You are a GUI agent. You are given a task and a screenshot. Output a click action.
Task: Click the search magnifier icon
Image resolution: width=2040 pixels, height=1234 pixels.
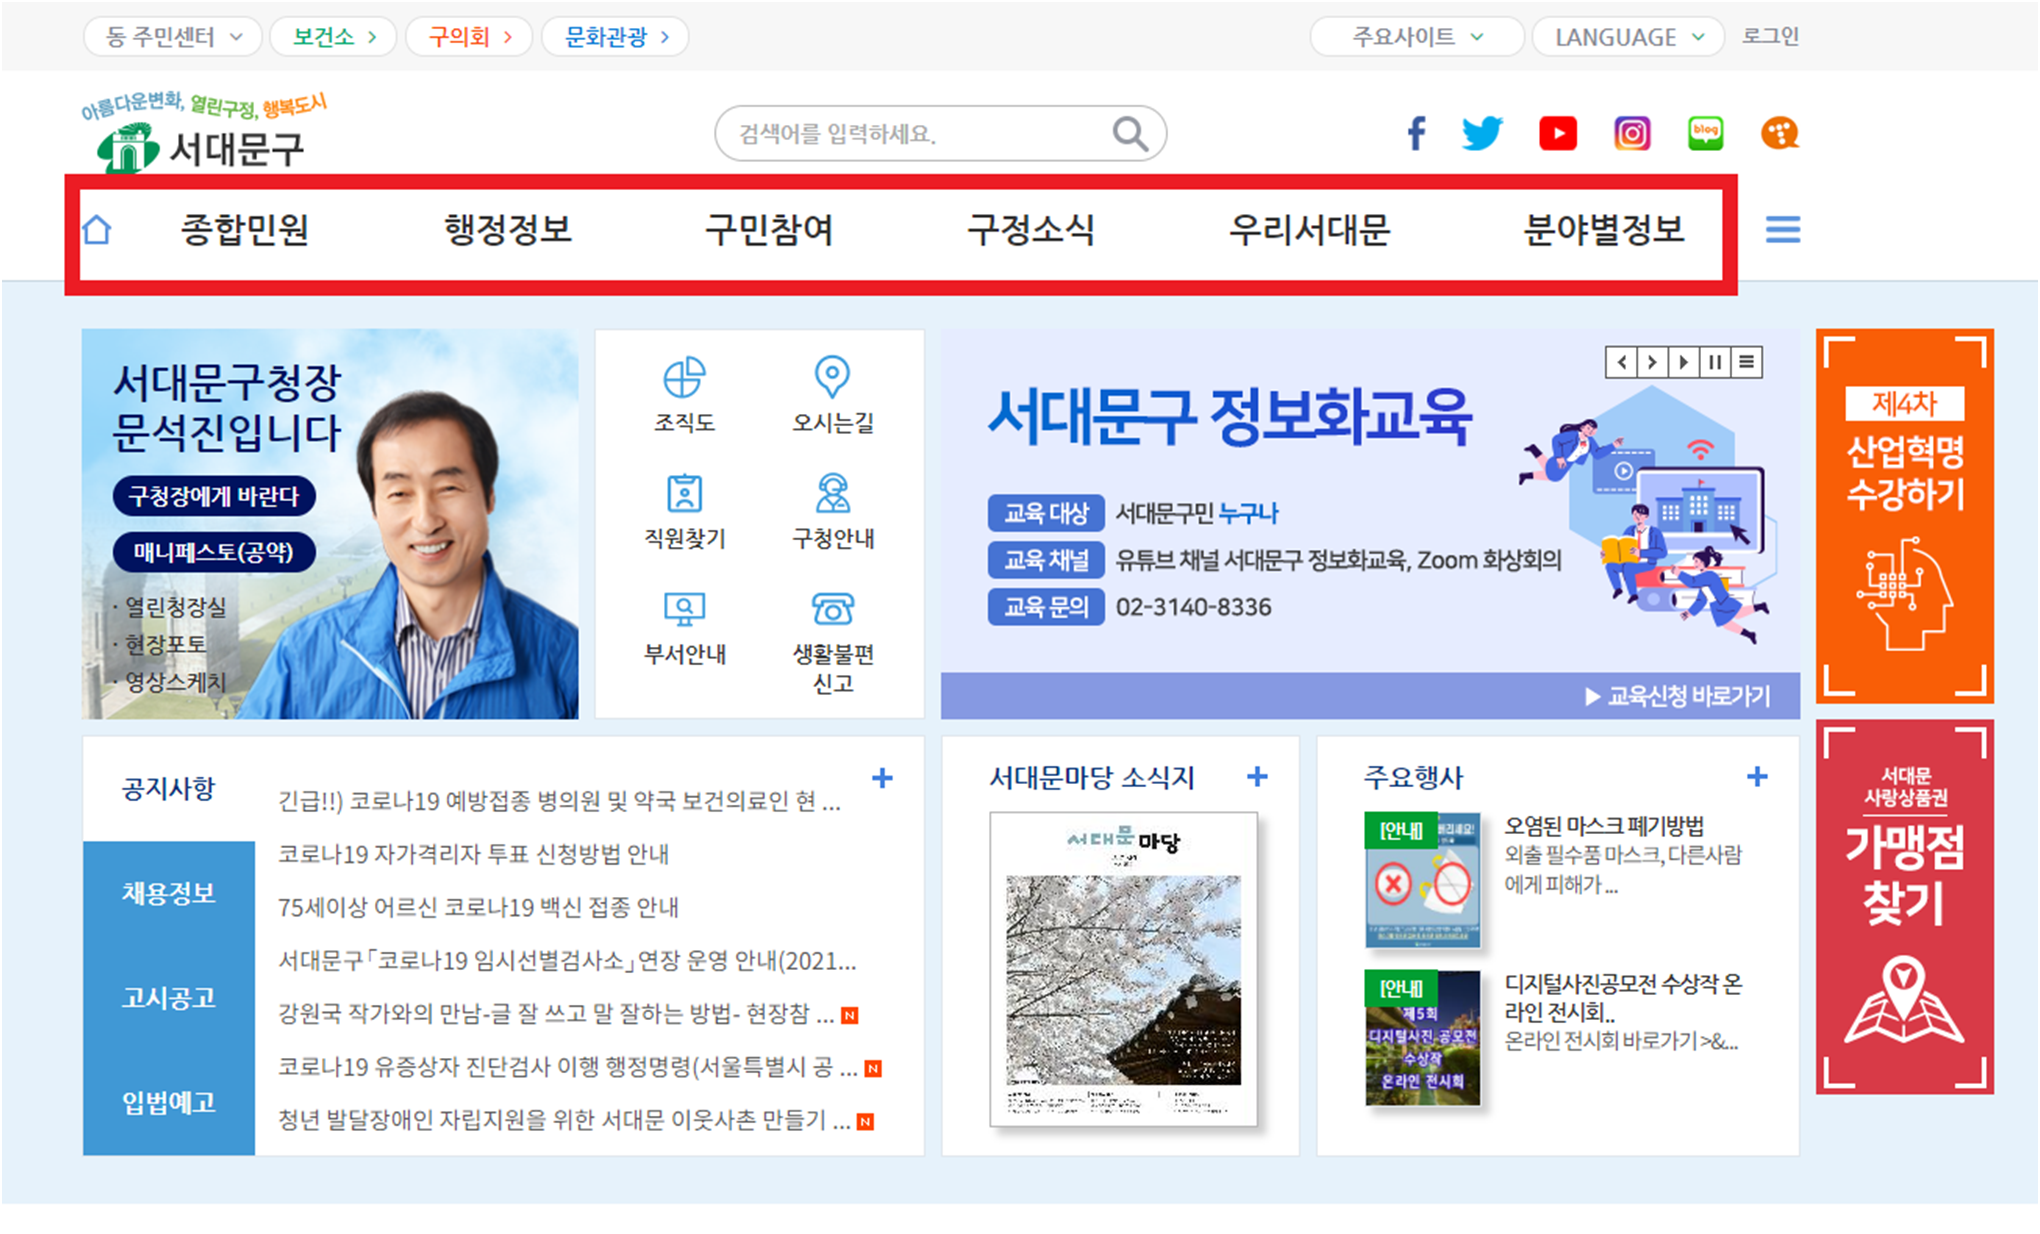1130,133
